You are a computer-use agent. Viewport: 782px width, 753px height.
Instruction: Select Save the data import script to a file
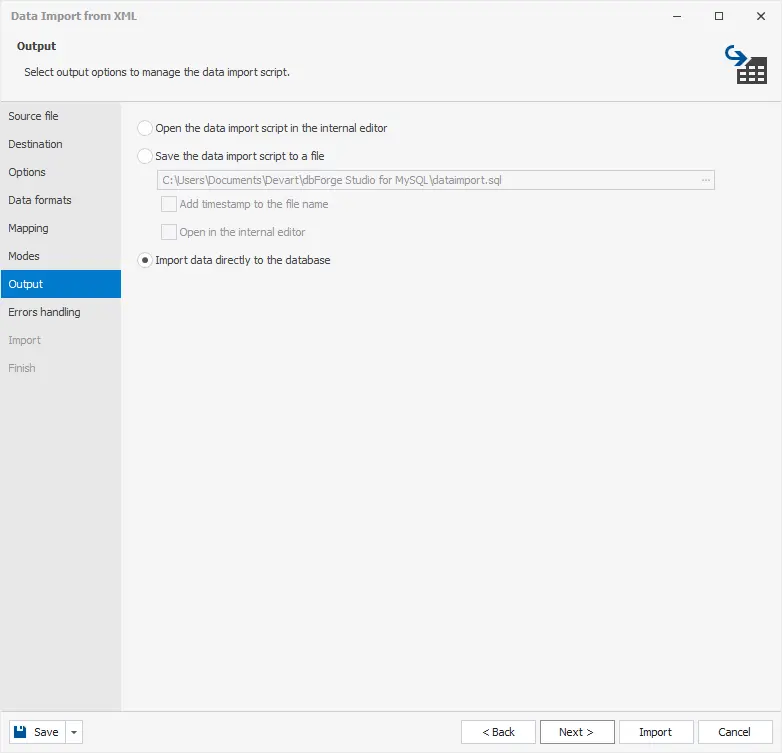(x=146, y=156)
